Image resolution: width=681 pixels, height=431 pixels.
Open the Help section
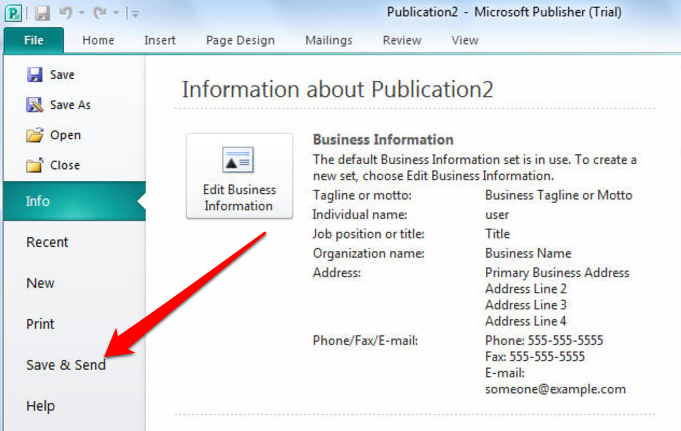point(40,406)
